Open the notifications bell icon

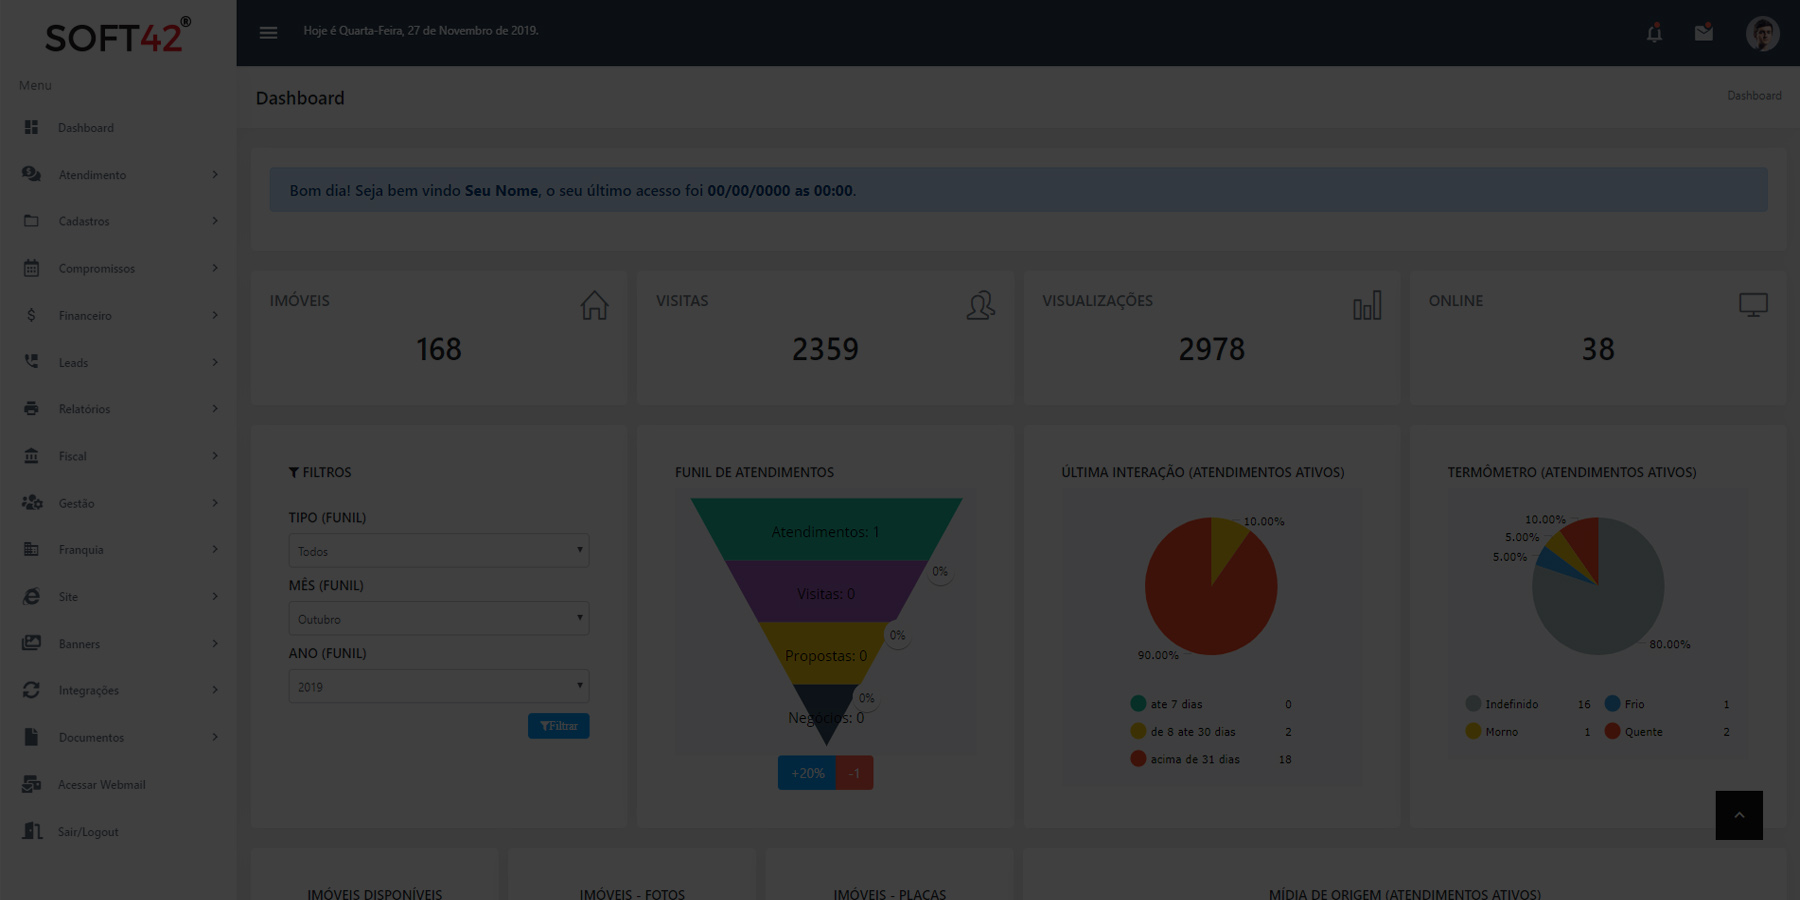click(x=1655, y=33)
